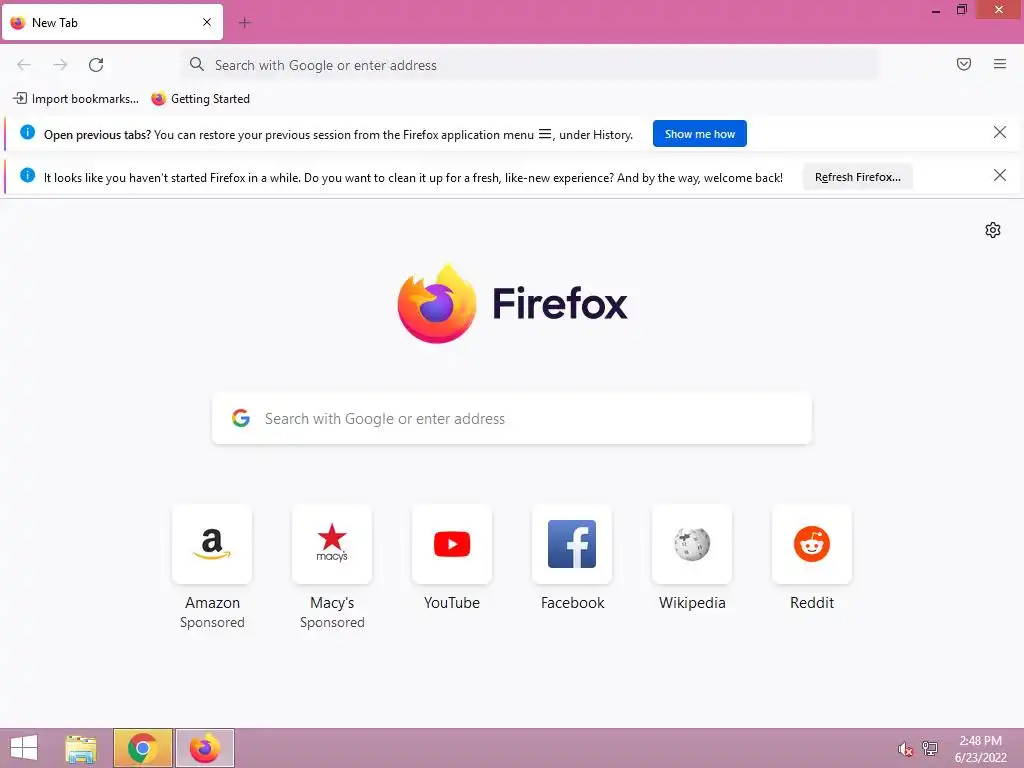Click the Firefox taskbar icon
This screenshot has height=768, width=1024.
click(x=205, y=748)
